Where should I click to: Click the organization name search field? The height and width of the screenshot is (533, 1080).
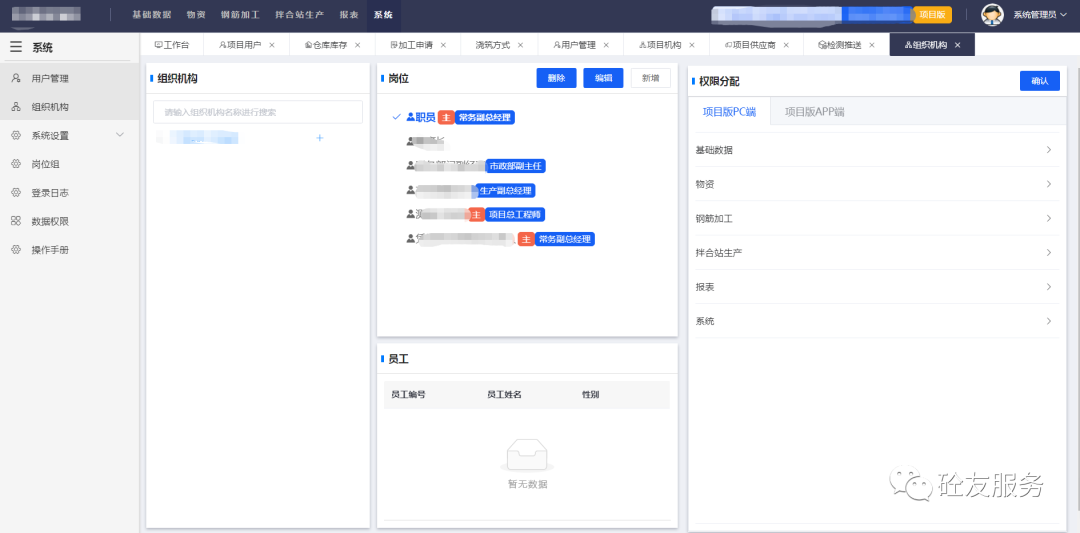pos(258,112)
